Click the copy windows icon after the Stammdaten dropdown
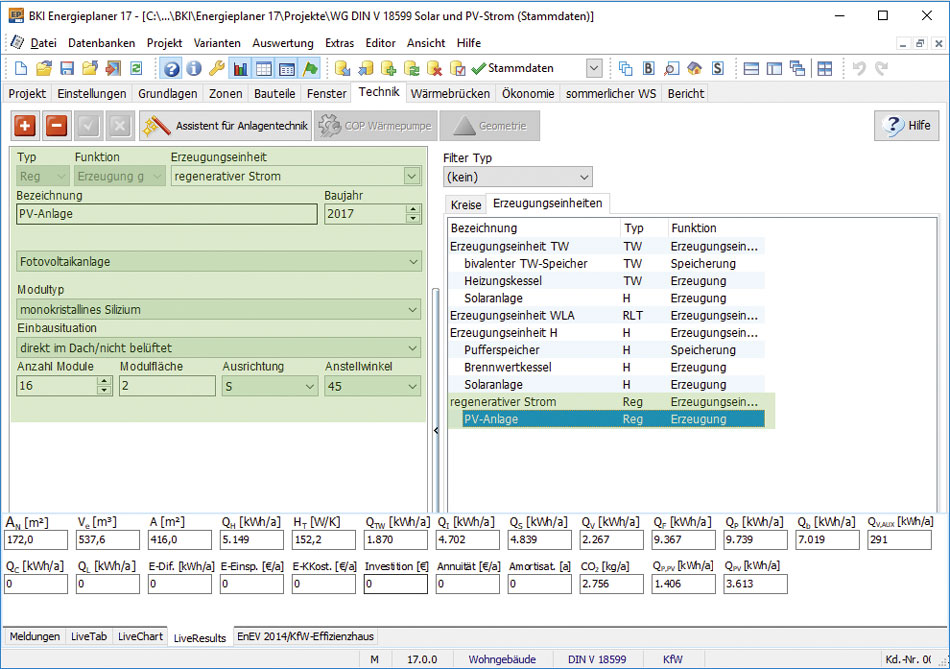Screen dimensions: 950x669 [x=625, y=68]
